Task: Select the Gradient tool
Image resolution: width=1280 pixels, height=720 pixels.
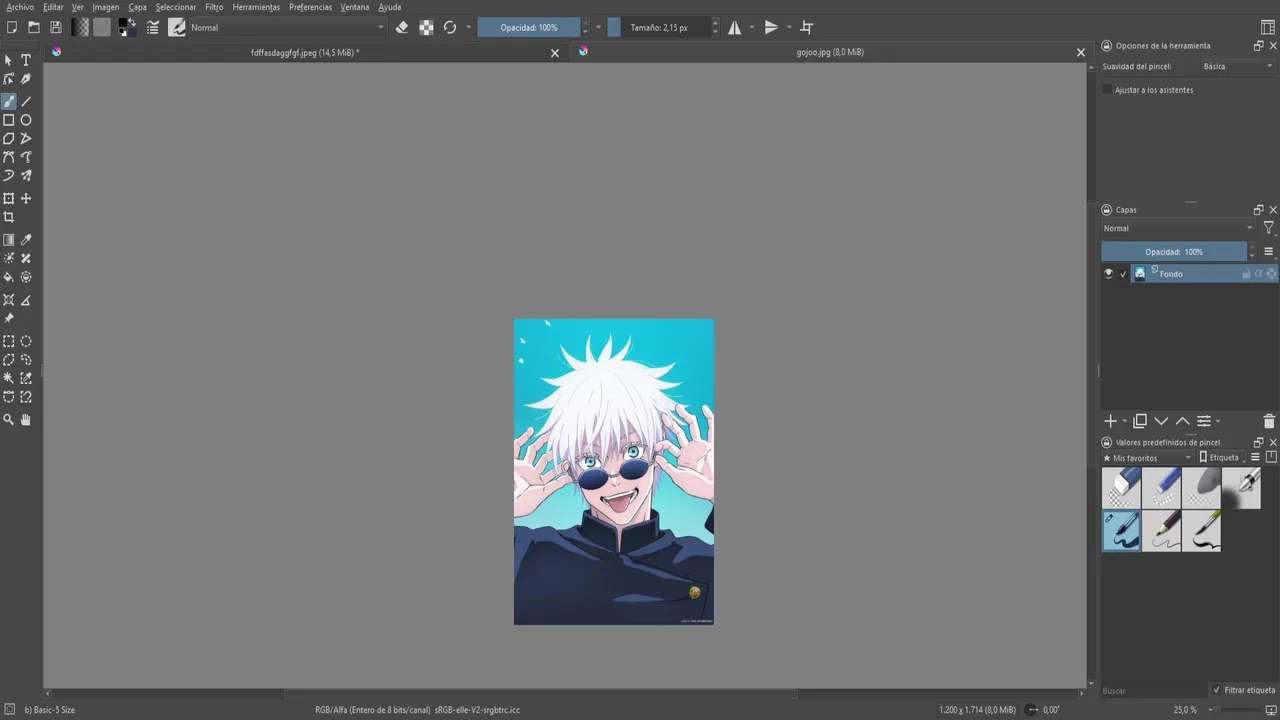Action: pos(9,240)
